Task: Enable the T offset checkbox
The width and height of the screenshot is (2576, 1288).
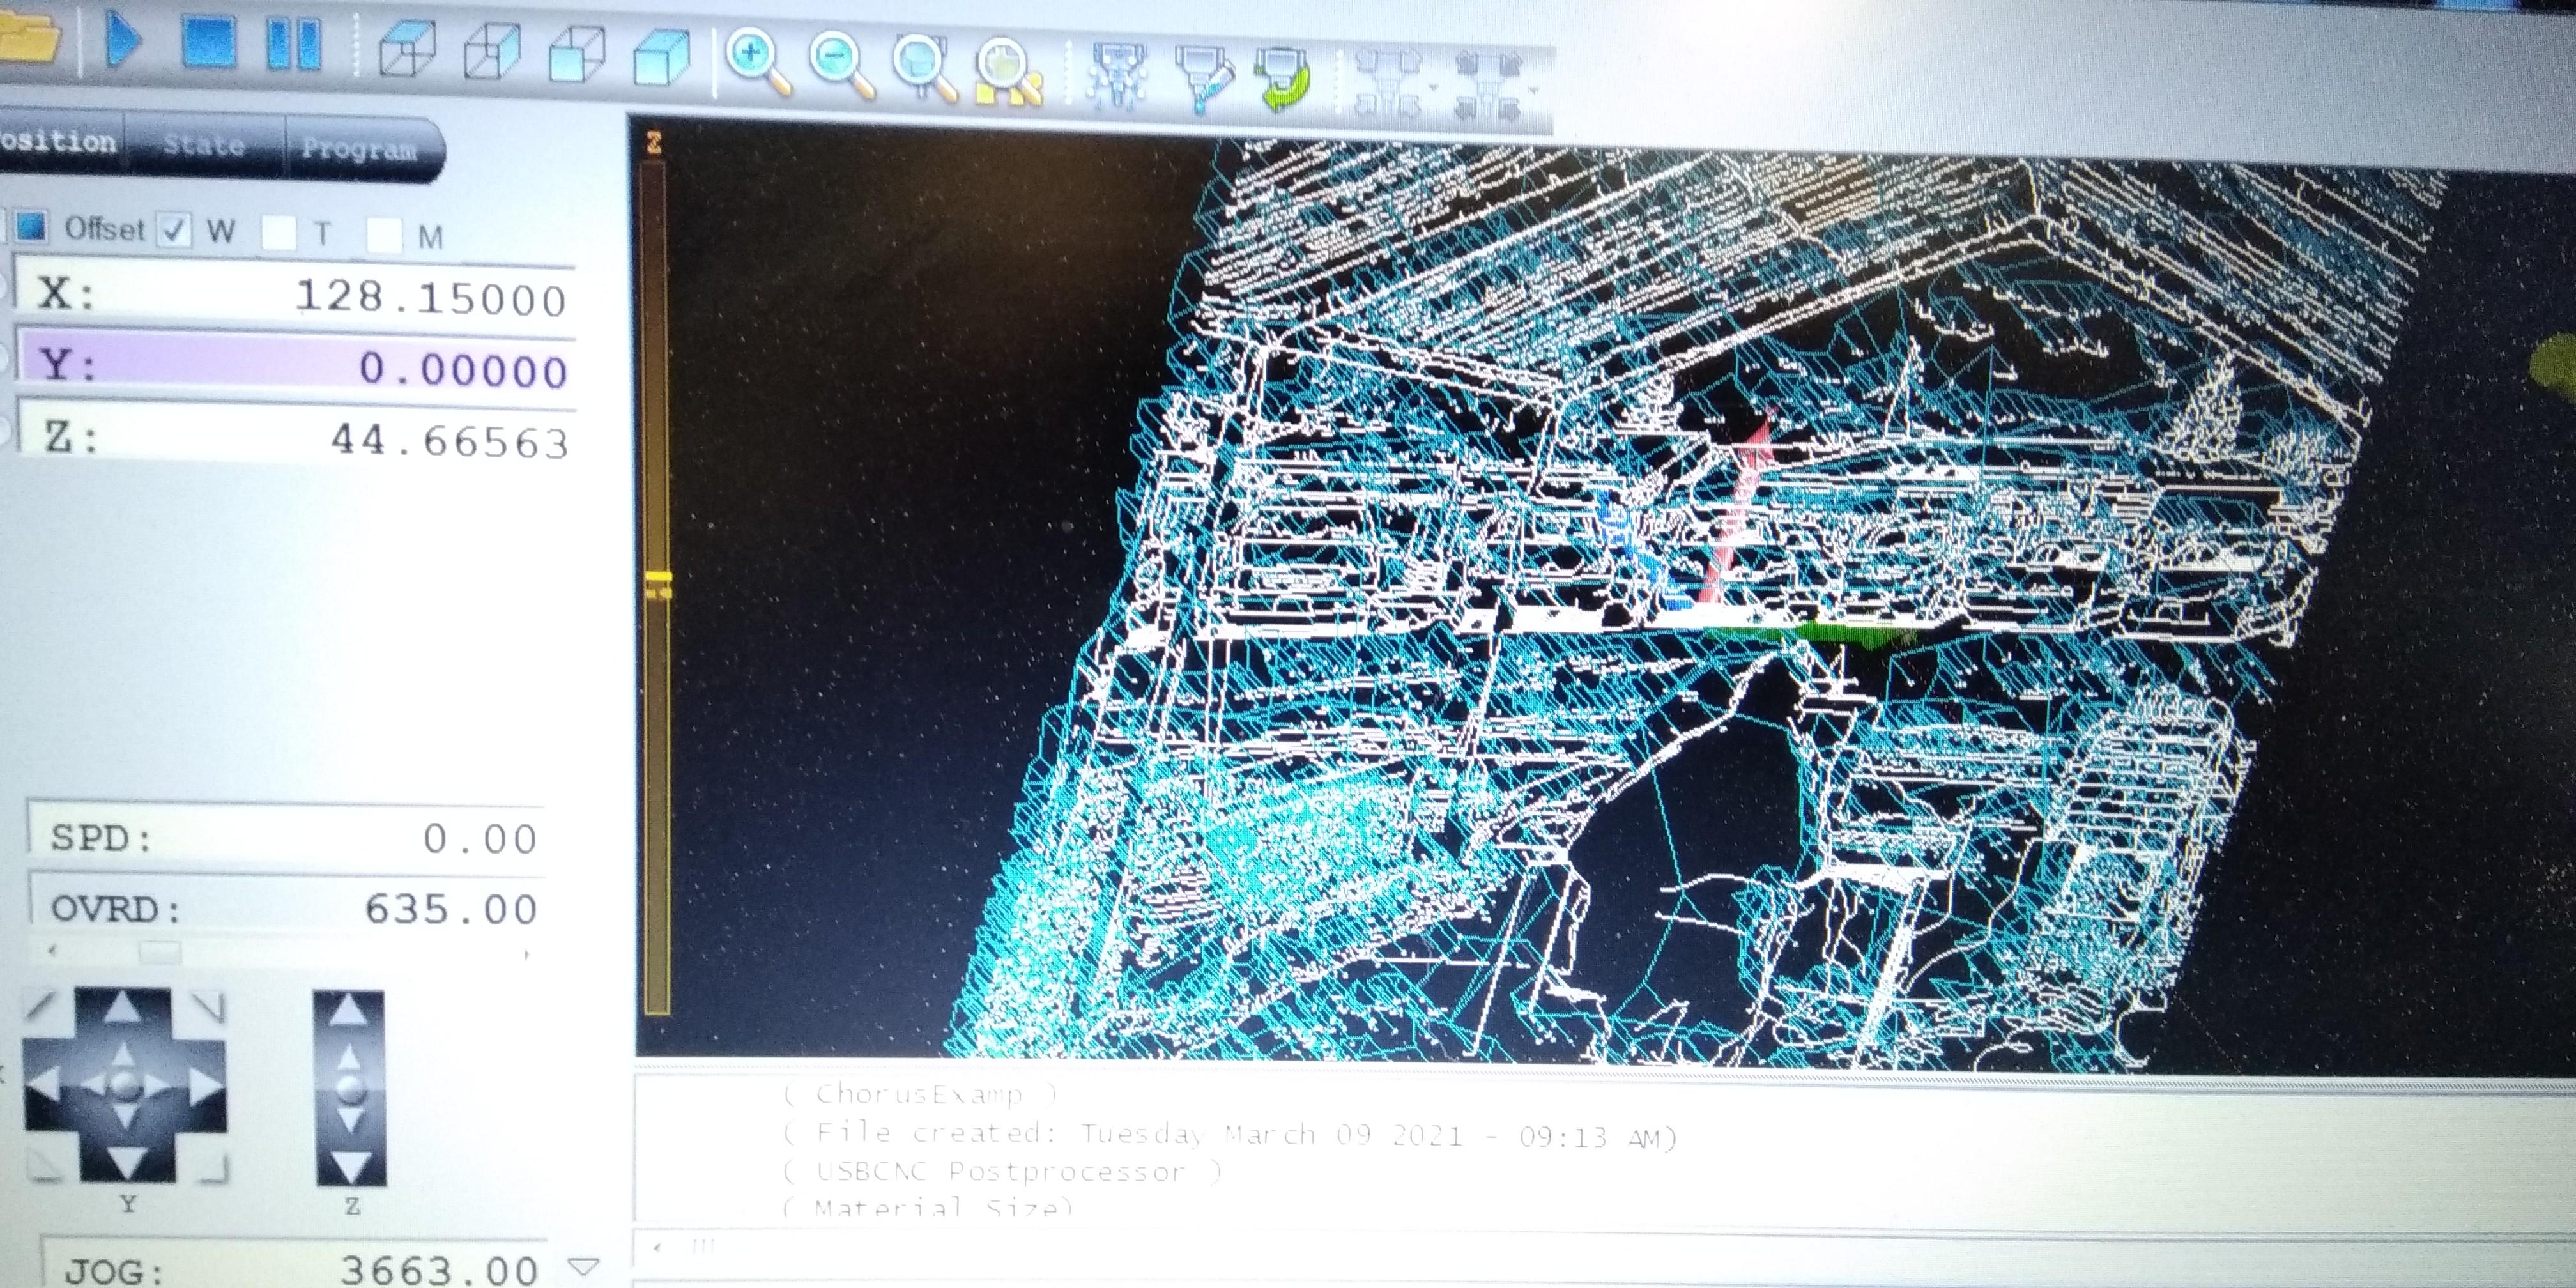Action: pos(279,233)
